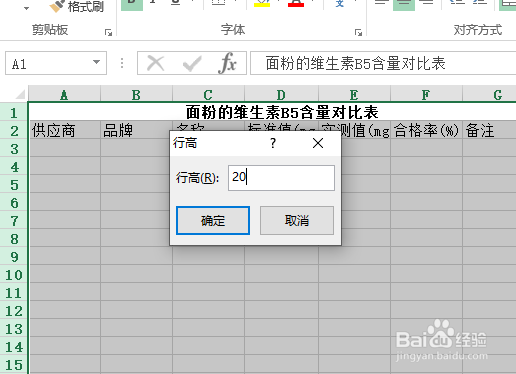Click the cell labeled 供应商
This screenshot has height=374, width=516.
[x=65, y=130]
